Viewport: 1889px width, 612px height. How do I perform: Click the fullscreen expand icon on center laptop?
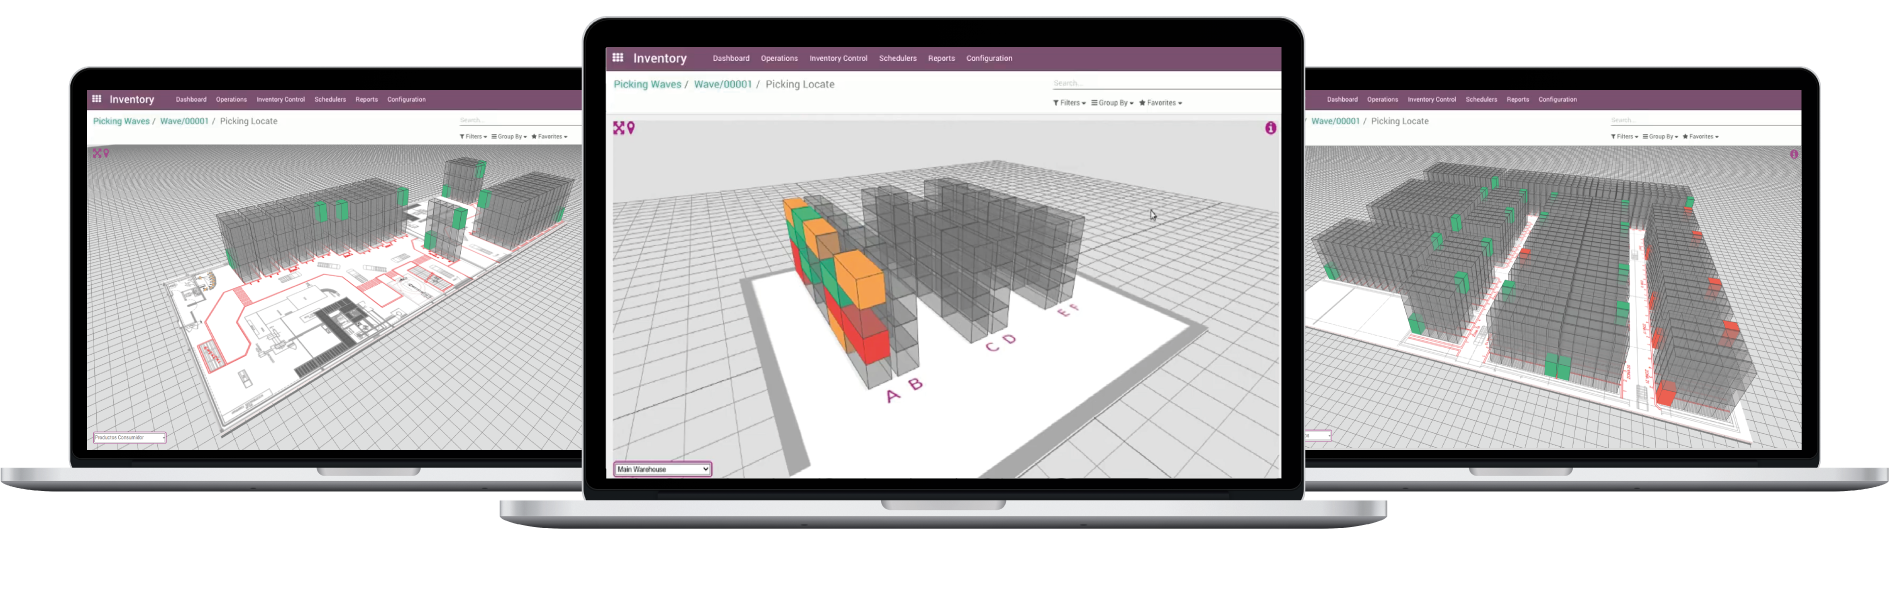coord(619,128)
